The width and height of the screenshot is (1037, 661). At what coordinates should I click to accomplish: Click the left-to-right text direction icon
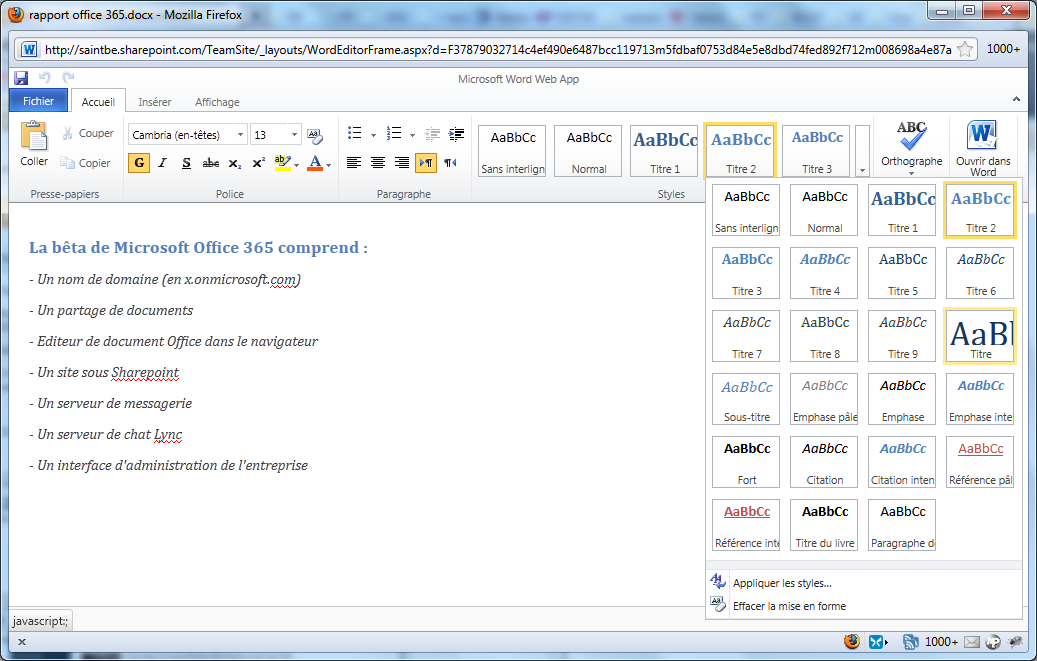[x=426, y=163]
